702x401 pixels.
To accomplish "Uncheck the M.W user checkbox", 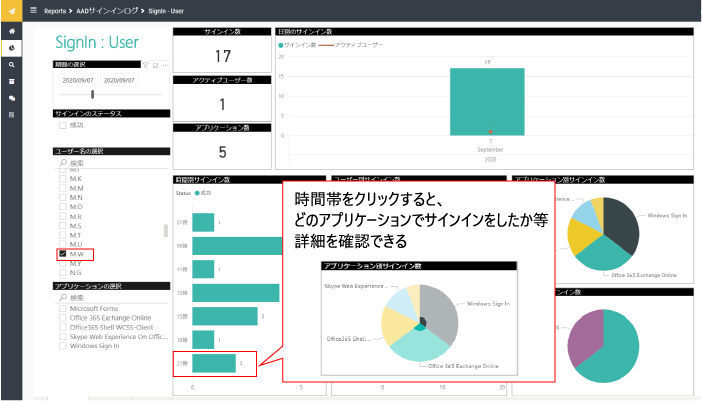I will [63, 255].
